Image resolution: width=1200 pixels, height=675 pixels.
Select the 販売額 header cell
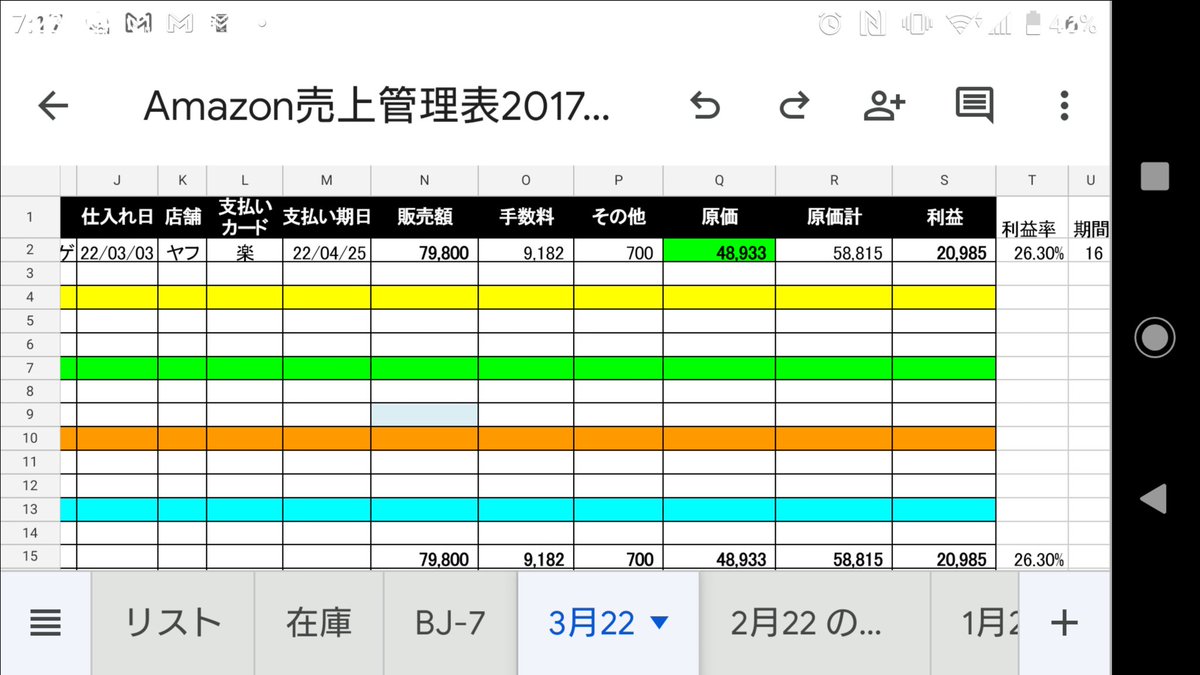(424, 218)
